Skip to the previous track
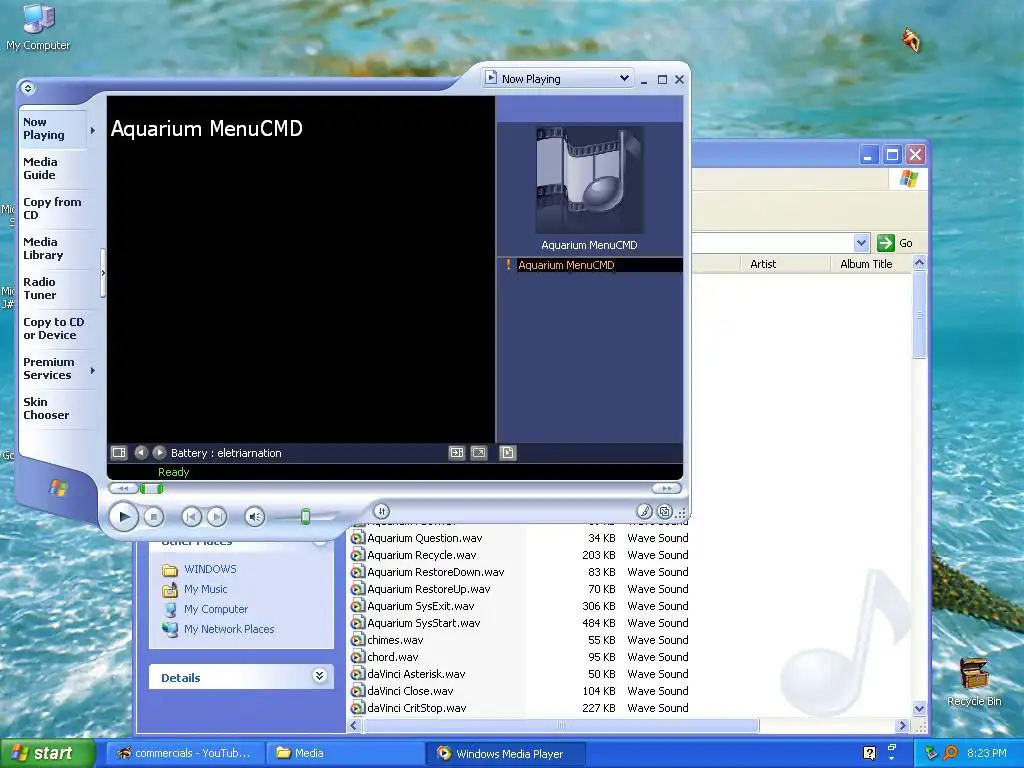The width and height of the screenshot is (1024, 768). (x=191, y=517)
